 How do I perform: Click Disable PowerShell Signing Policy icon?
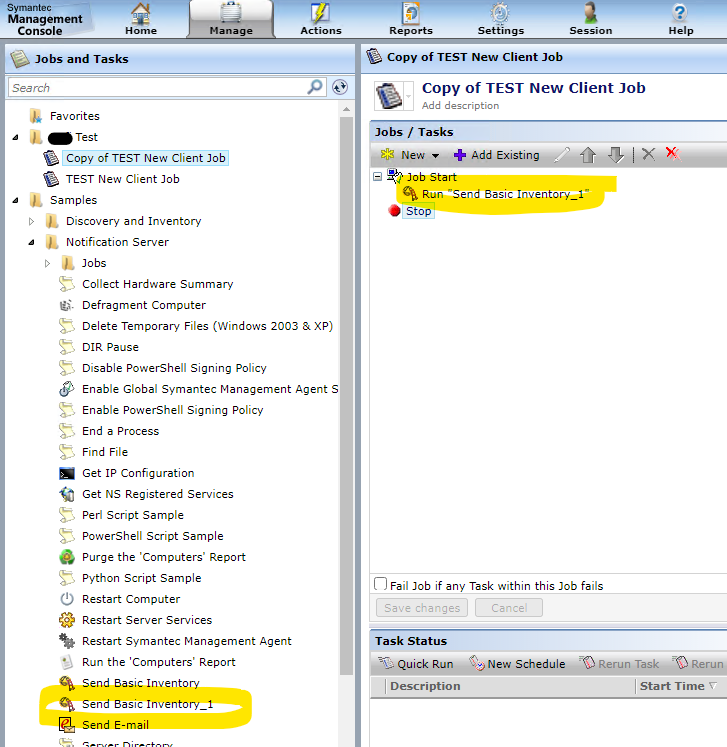(x=67, y=368)
